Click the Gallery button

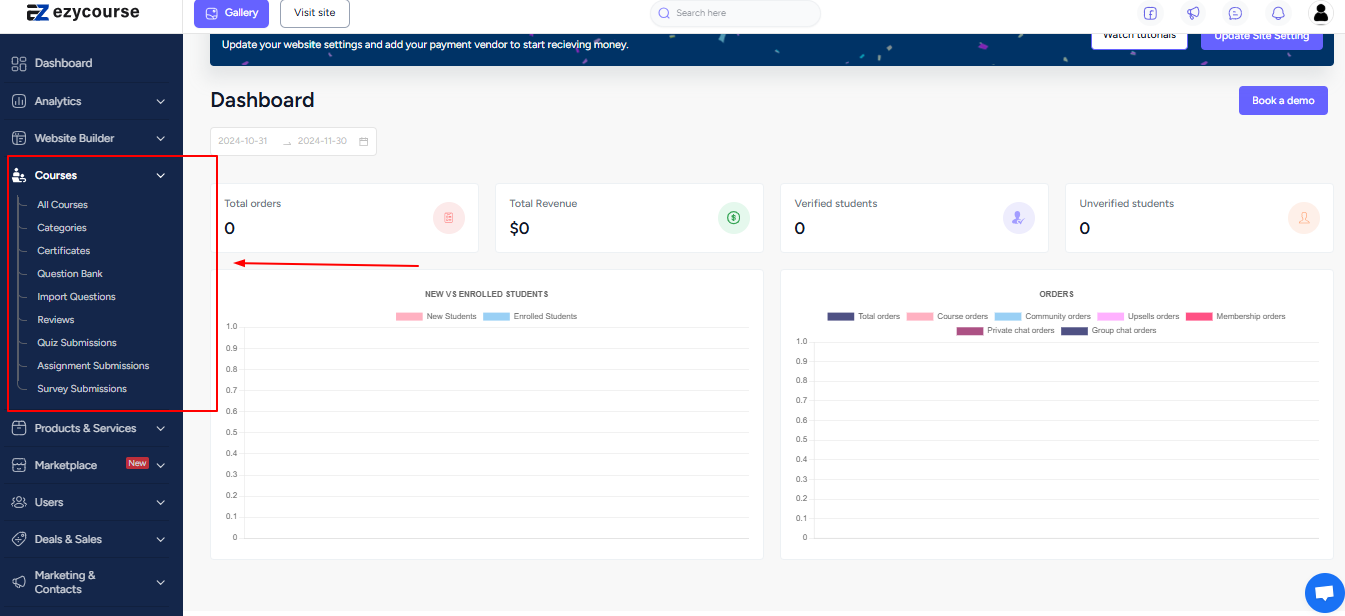(x=231, y=13)
